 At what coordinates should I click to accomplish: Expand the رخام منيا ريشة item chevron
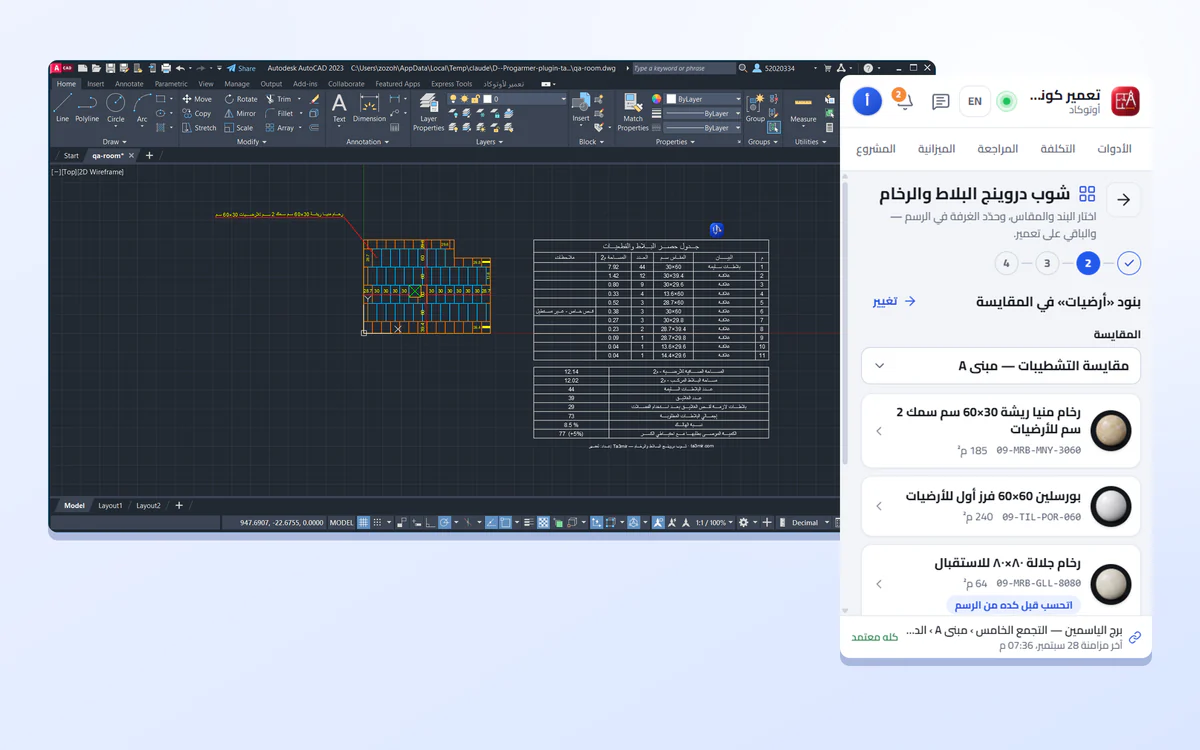point(879,431)
